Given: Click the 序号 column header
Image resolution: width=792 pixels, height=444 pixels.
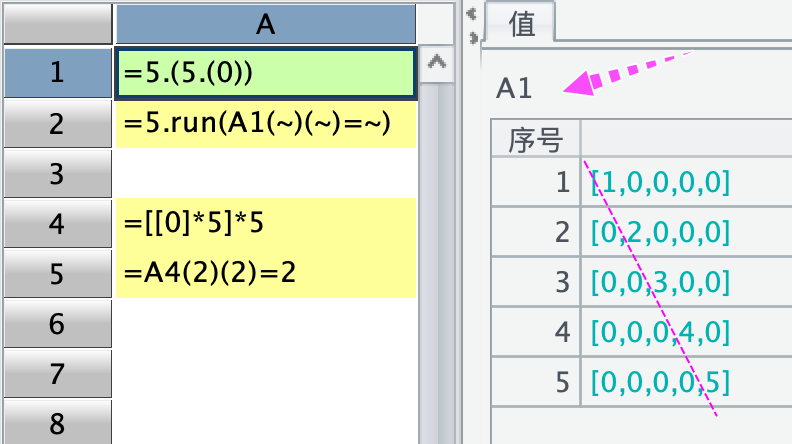Looking at the screenshot, I should pos(536,139).
